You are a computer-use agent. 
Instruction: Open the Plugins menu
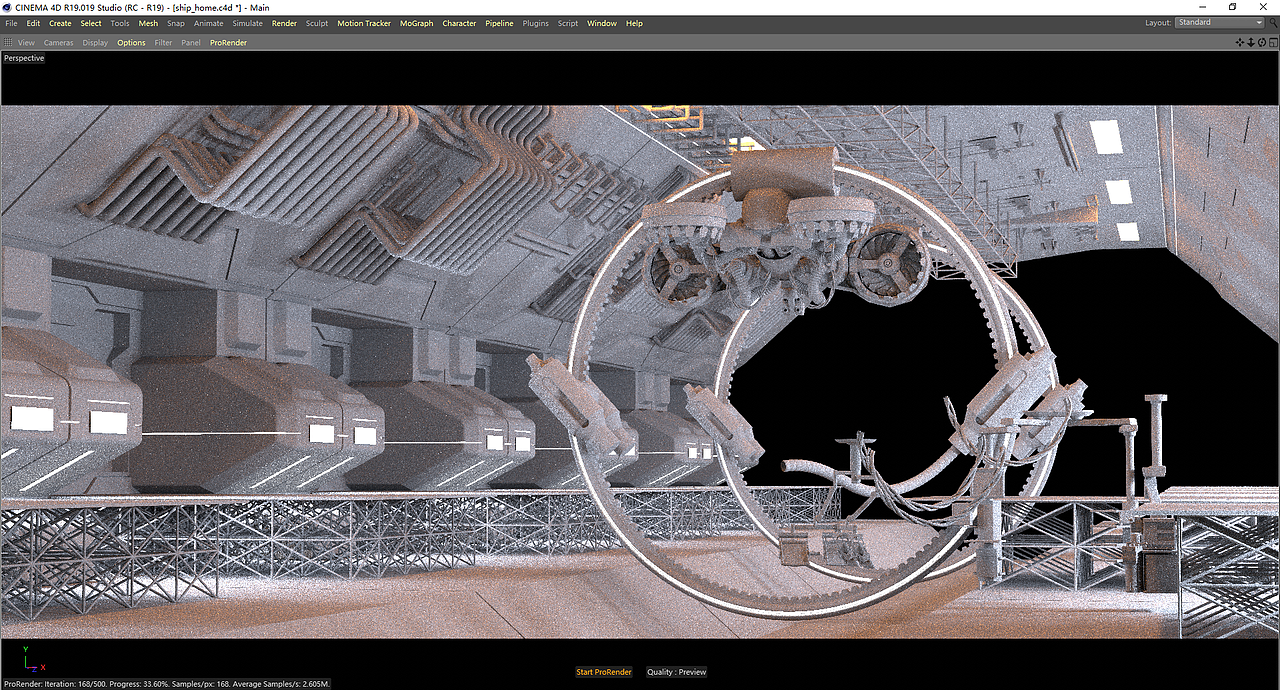click(x=536, y=23)
